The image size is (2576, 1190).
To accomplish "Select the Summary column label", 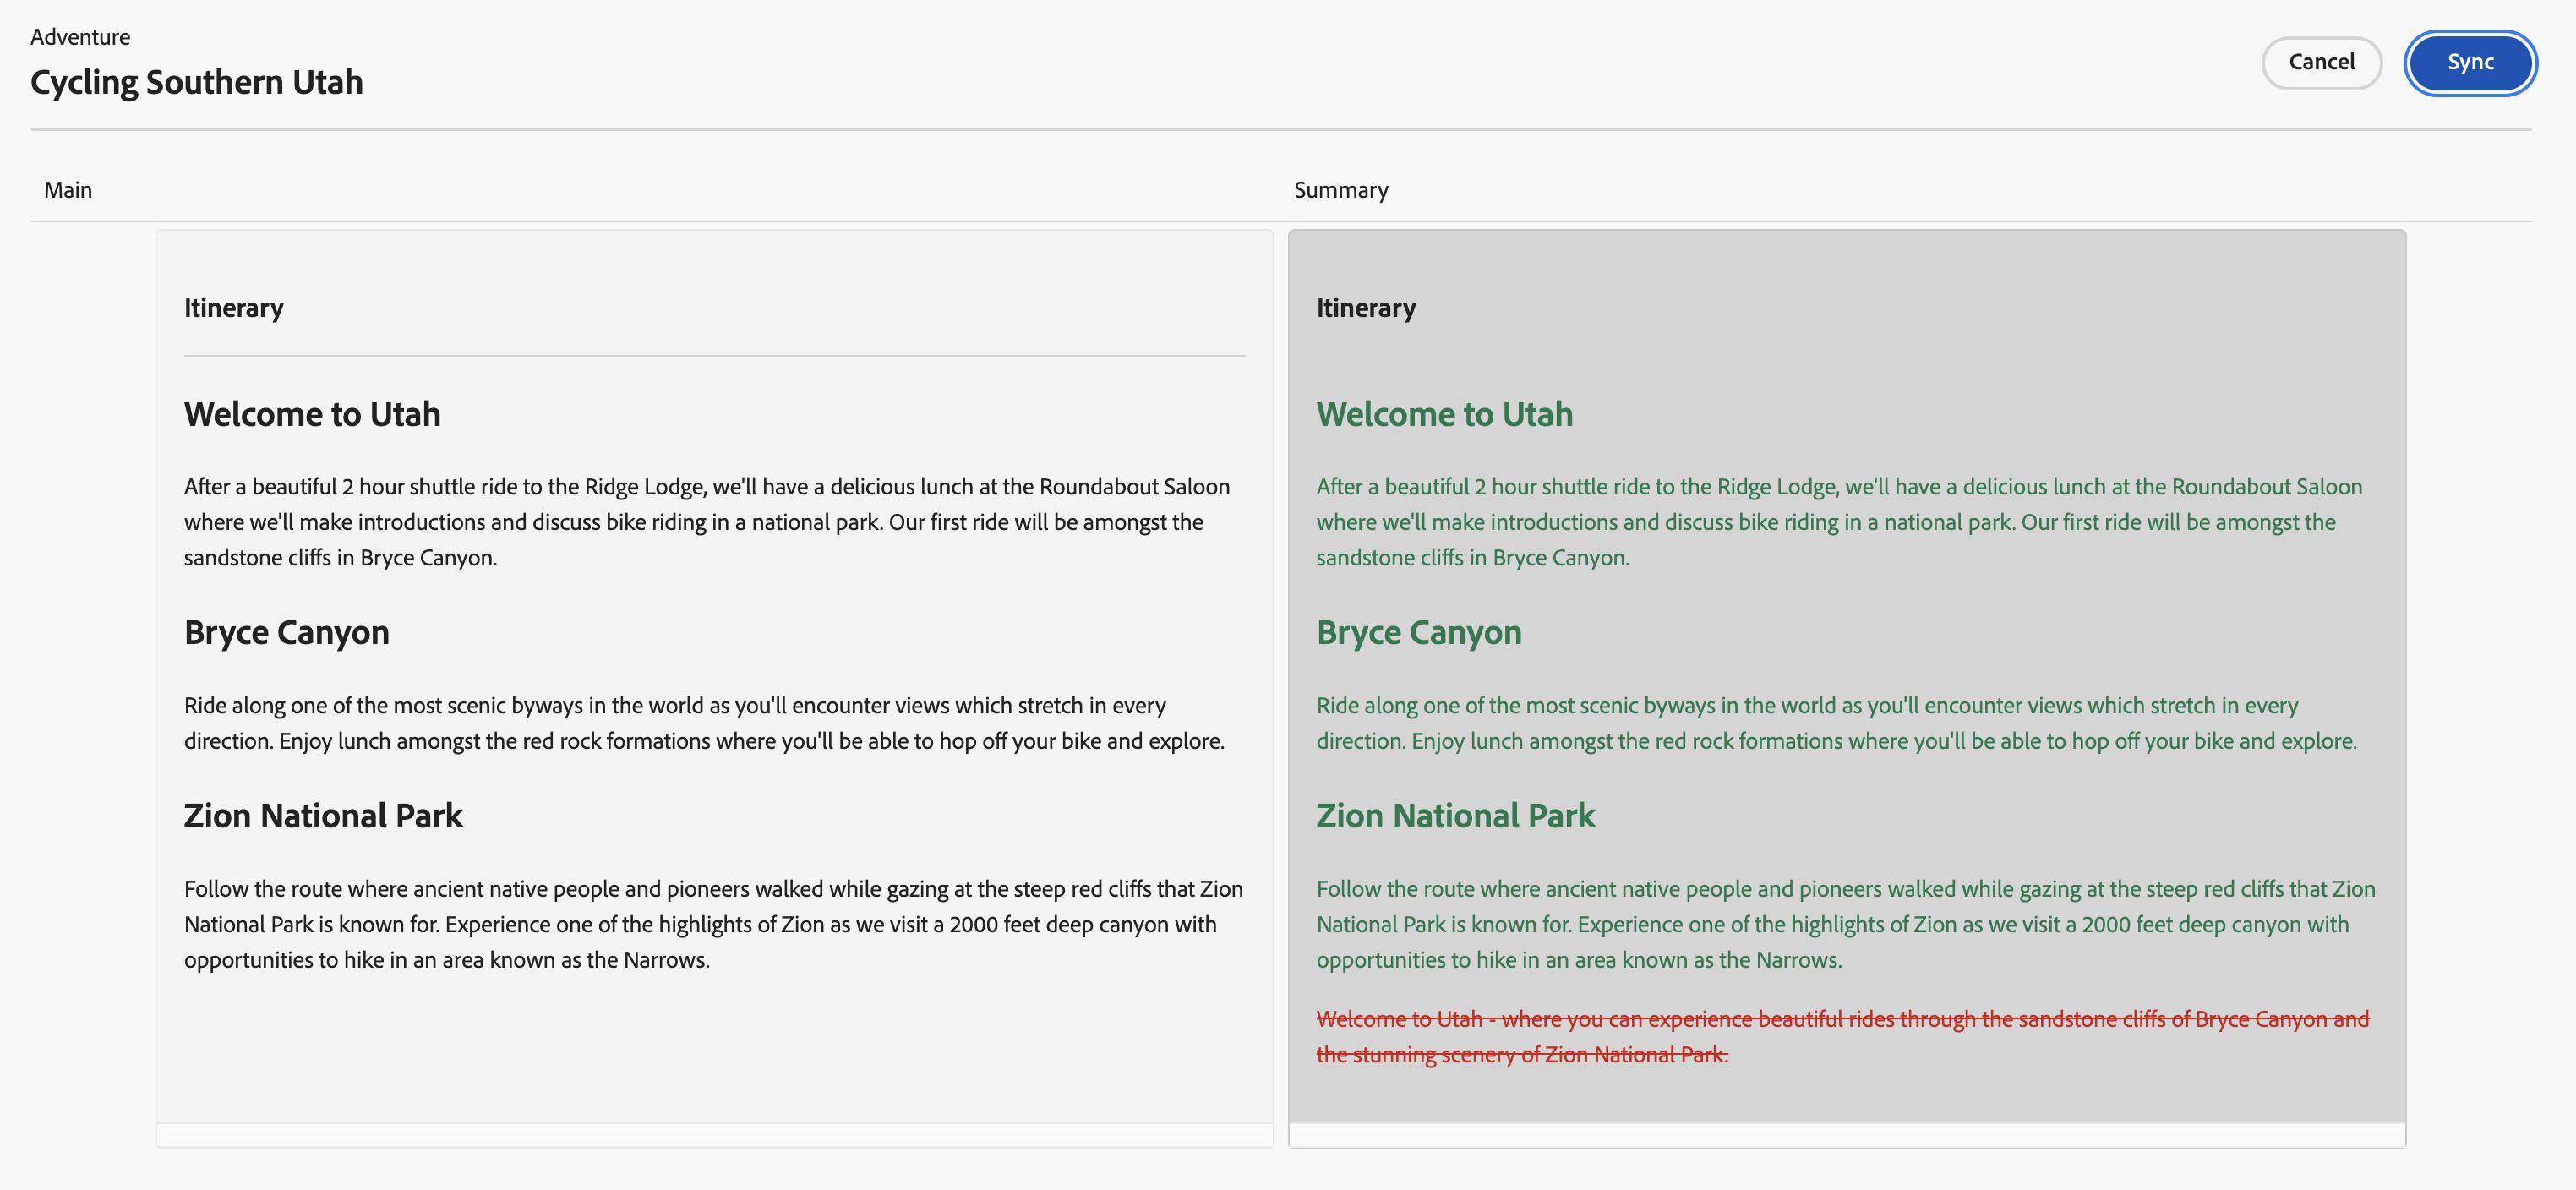I will point(1340,190).
